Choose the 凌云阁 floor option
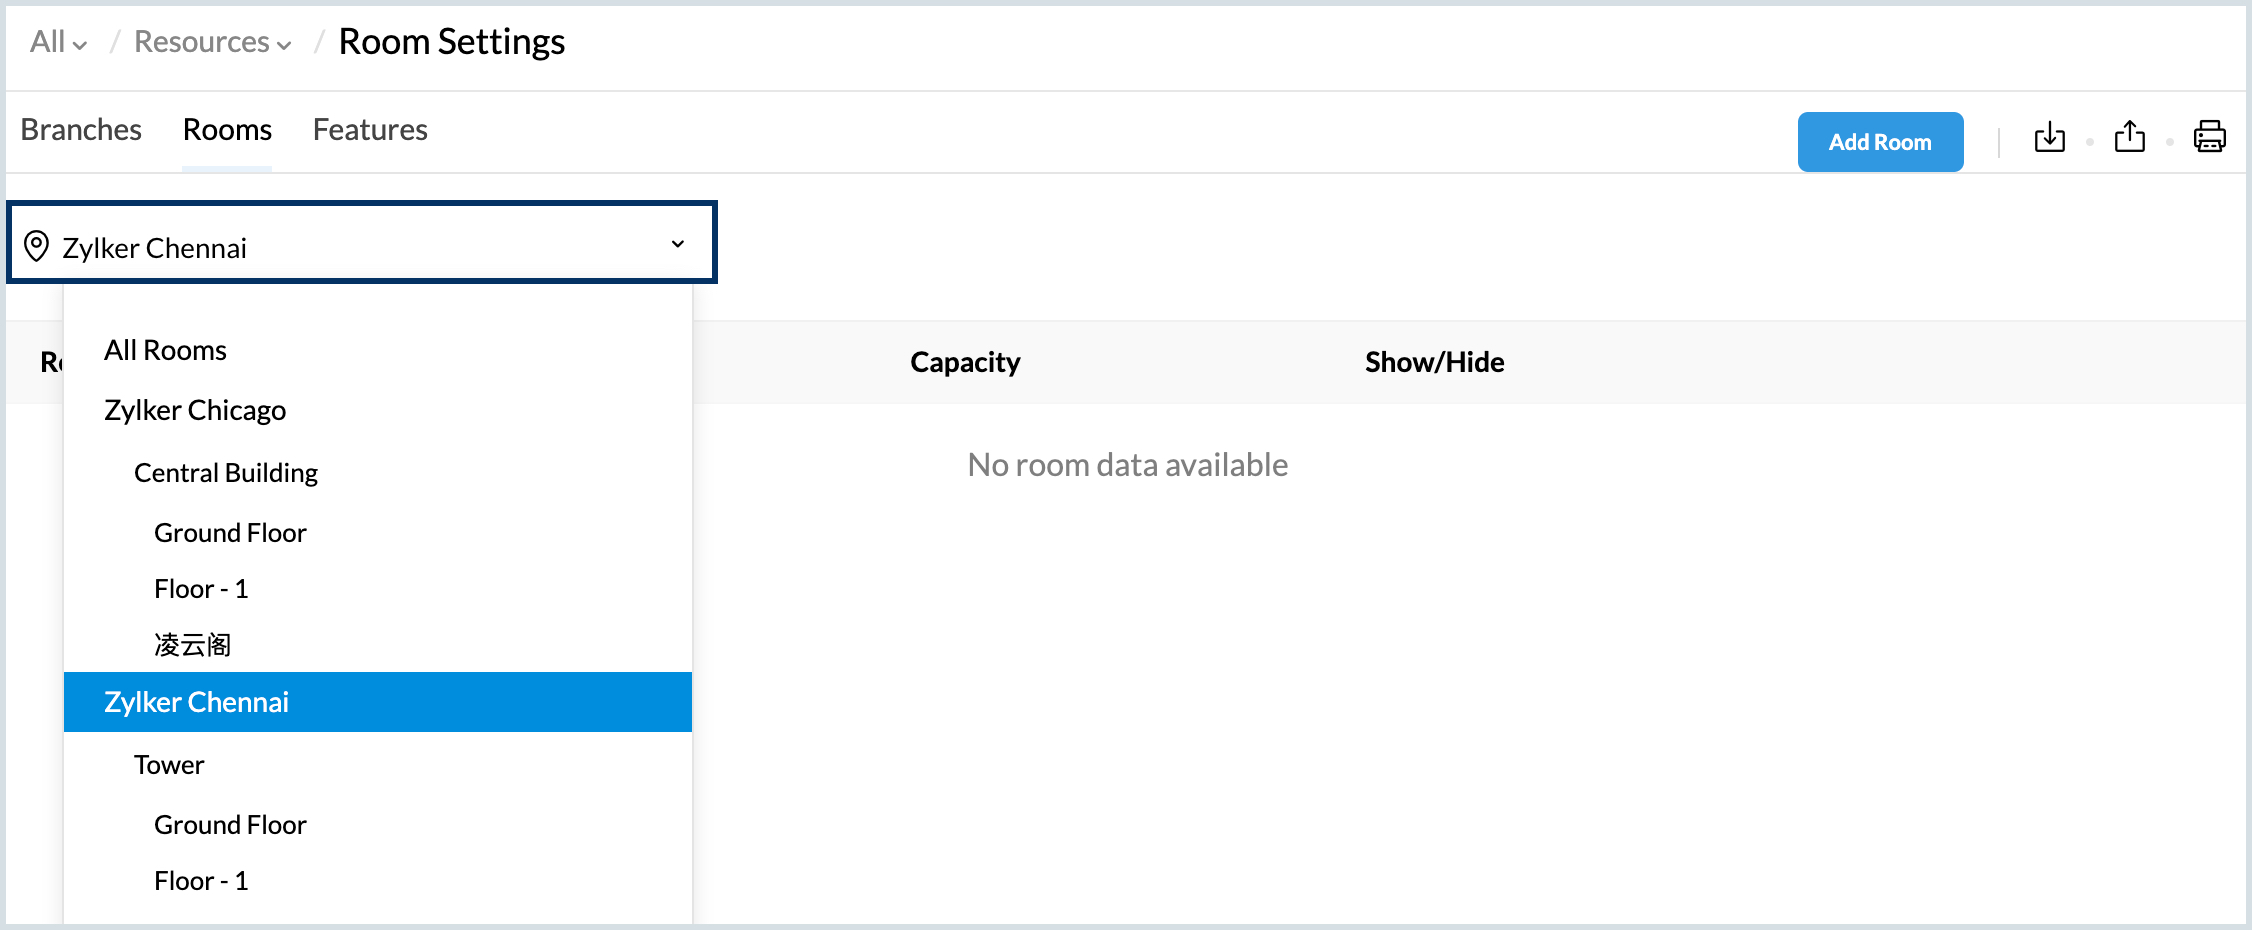The image size is (2252, 930). click(193, 645)
